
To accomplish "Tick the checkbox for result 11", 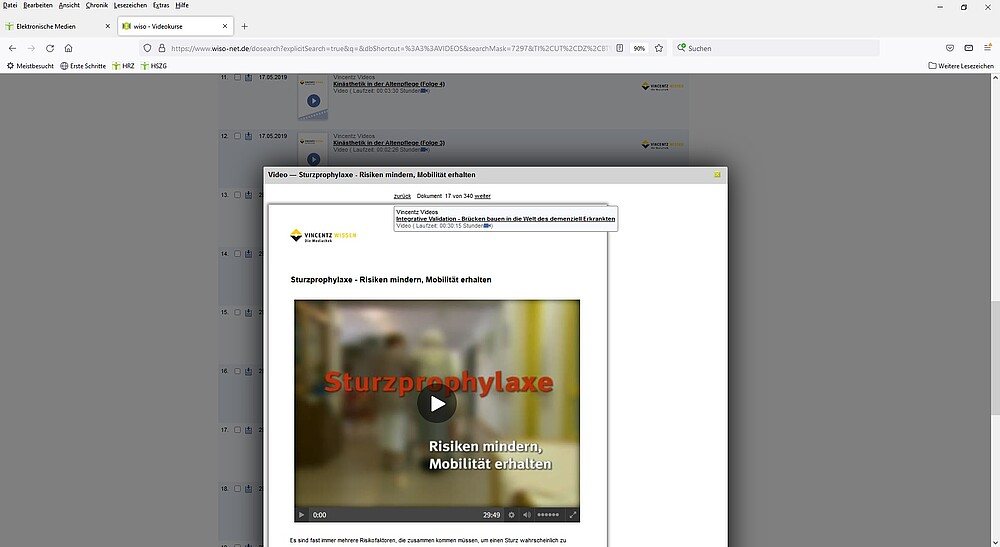I will 237,78.
